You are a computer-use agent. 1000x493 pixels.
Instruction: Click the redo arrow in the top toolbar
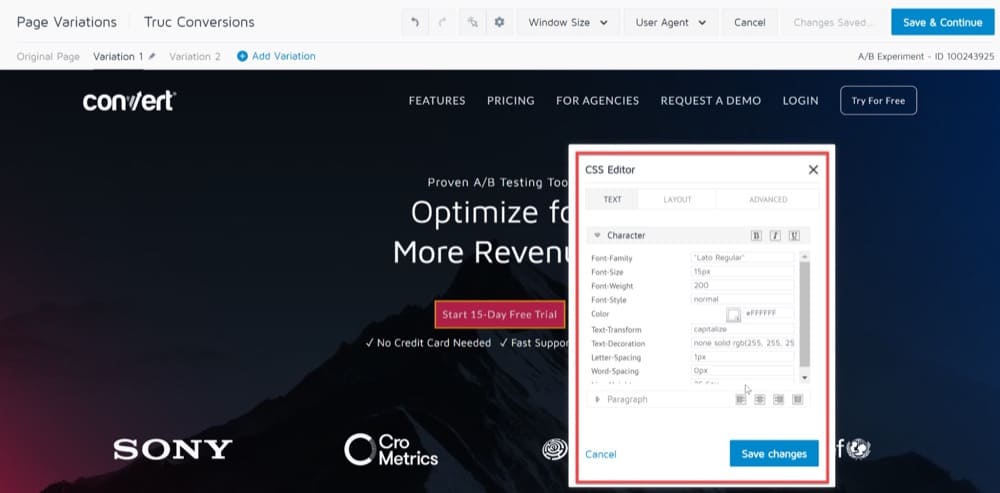click(442, 22)
